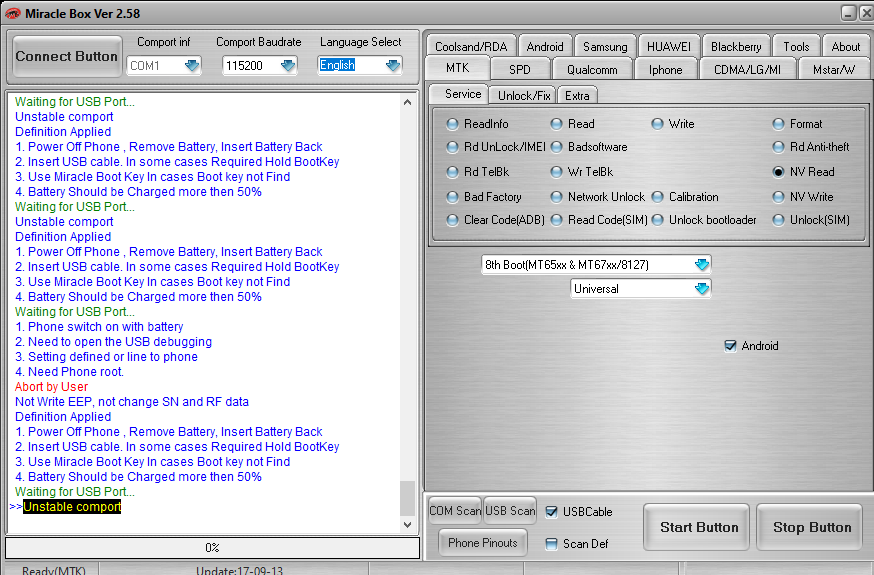The width and height of the screenshot is (874, 575).
Task: Click the Connect Button
Action: click(x=66, y=56)
